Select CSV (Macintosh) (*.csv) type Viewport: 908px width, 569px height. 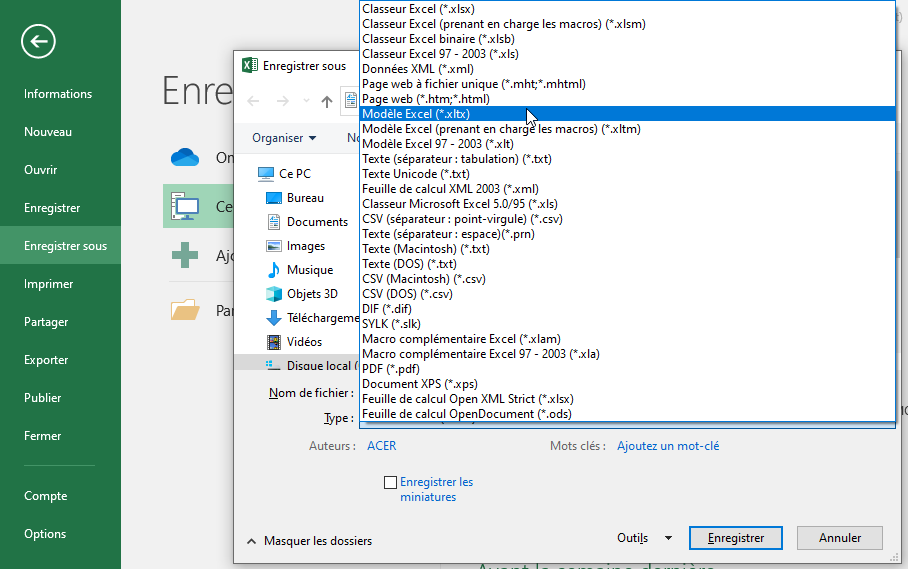click(627, 279)
